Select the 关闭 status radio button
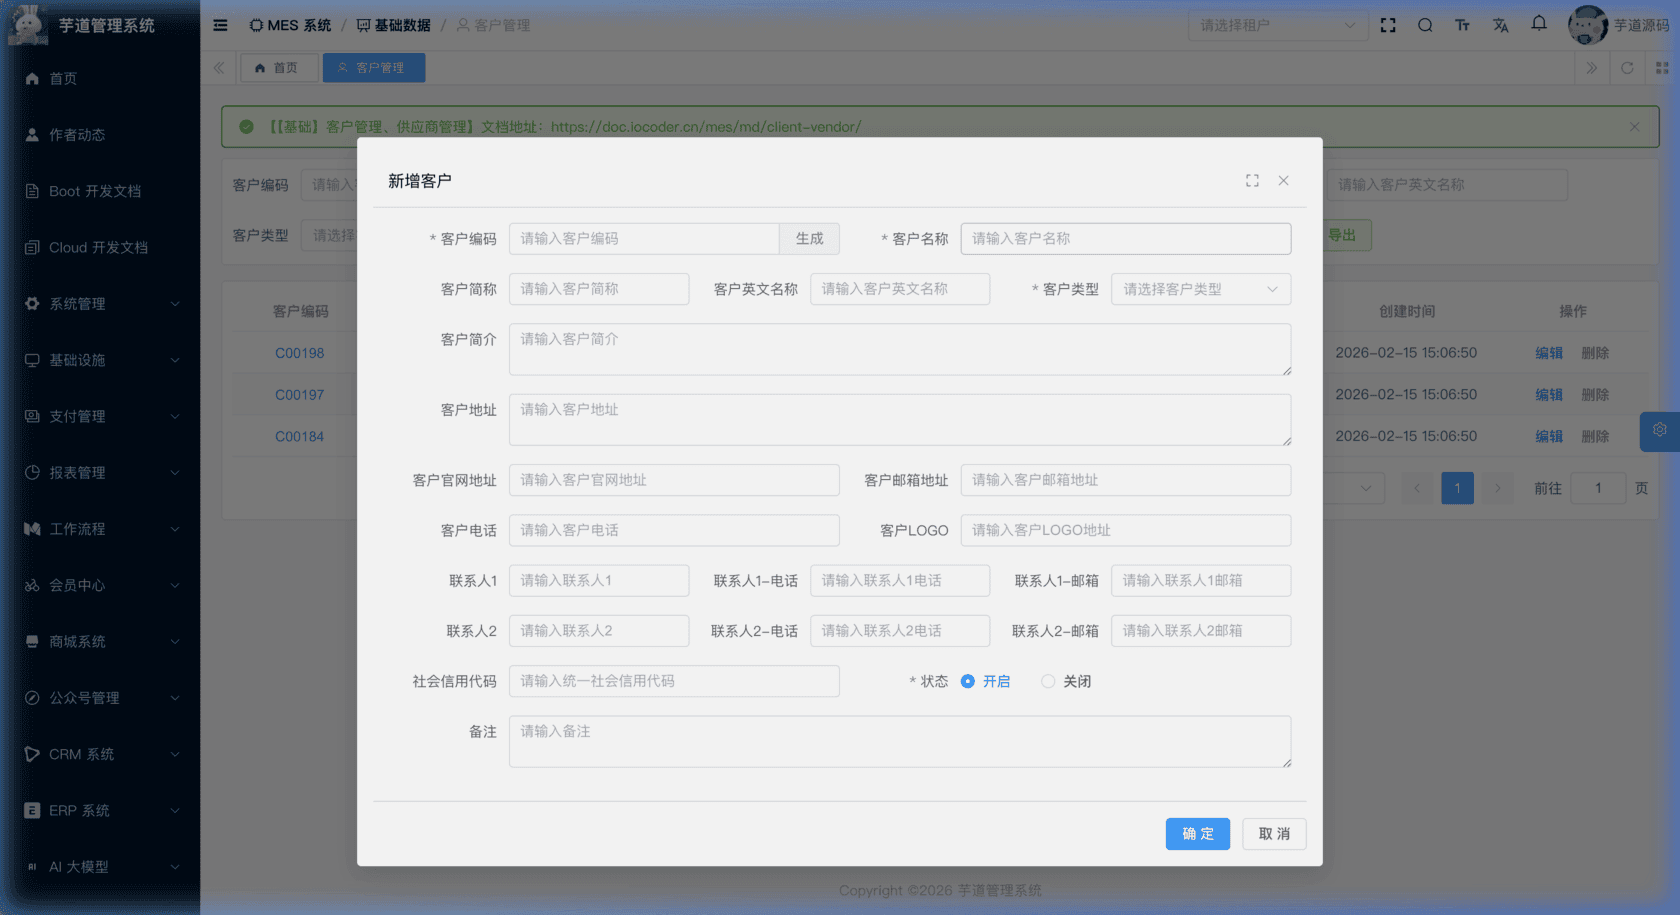1680x915 pixels. tap(1048, 681)
